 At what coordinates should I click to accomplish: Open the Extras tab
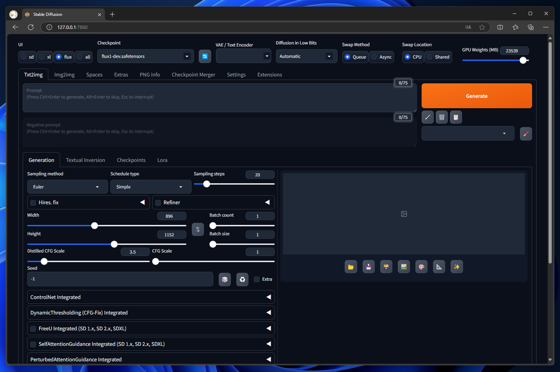click(121, 75)
